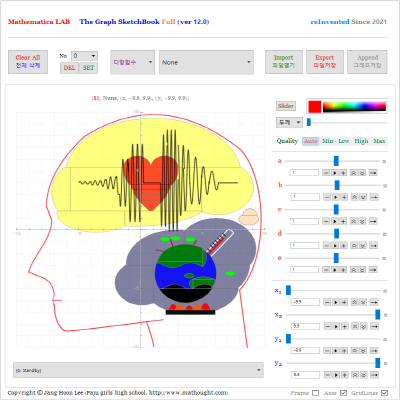400x400 pixels.
Task: Click the plus icon for the x2 slider
Action: pyautogui.click(x=345, y=326)
